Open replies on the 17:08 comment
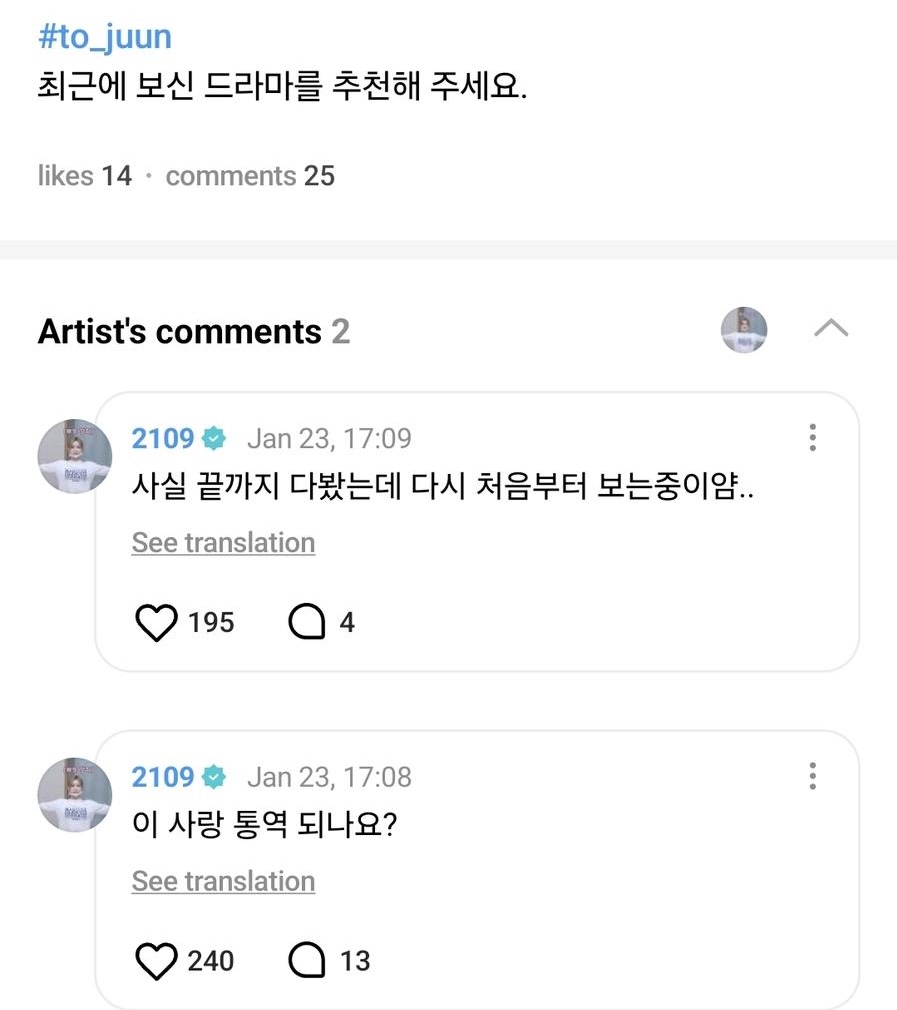The image size is (897, 1010). pyautogui.click(x=307, y=961)
